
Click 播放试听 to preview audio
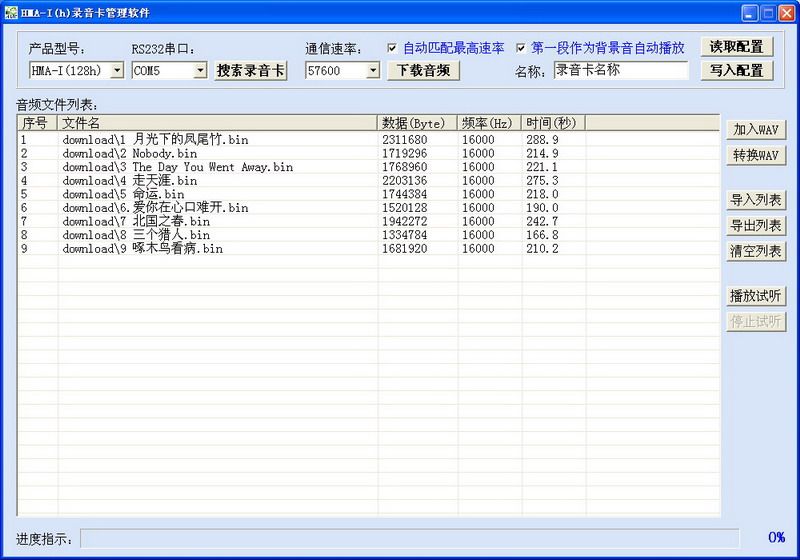tap(756, 296)
